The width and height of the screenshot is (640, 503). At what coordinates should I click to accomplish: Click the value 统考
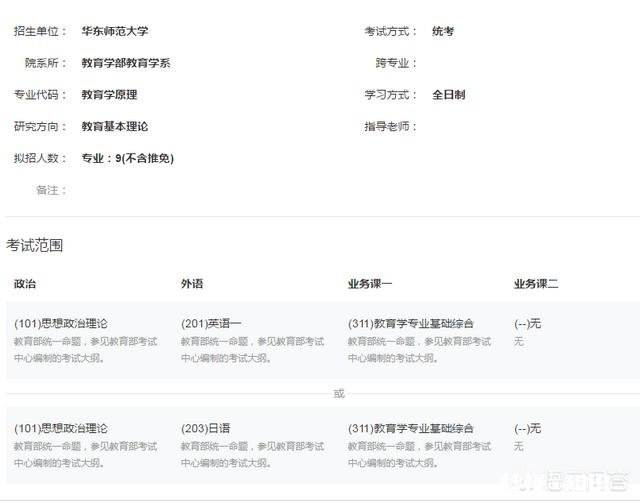click(x=443, y=31)
